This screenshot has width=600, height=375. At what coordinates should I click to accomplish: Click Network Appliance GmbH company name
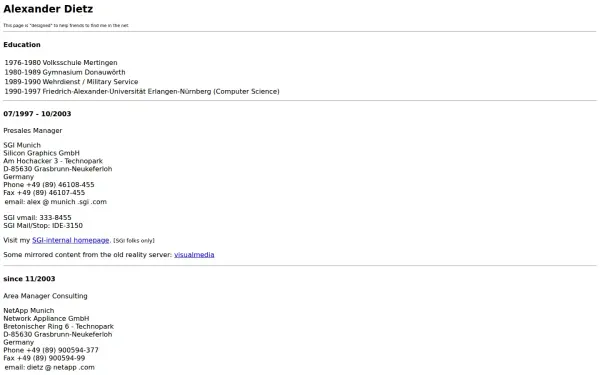tap(46, 319)
